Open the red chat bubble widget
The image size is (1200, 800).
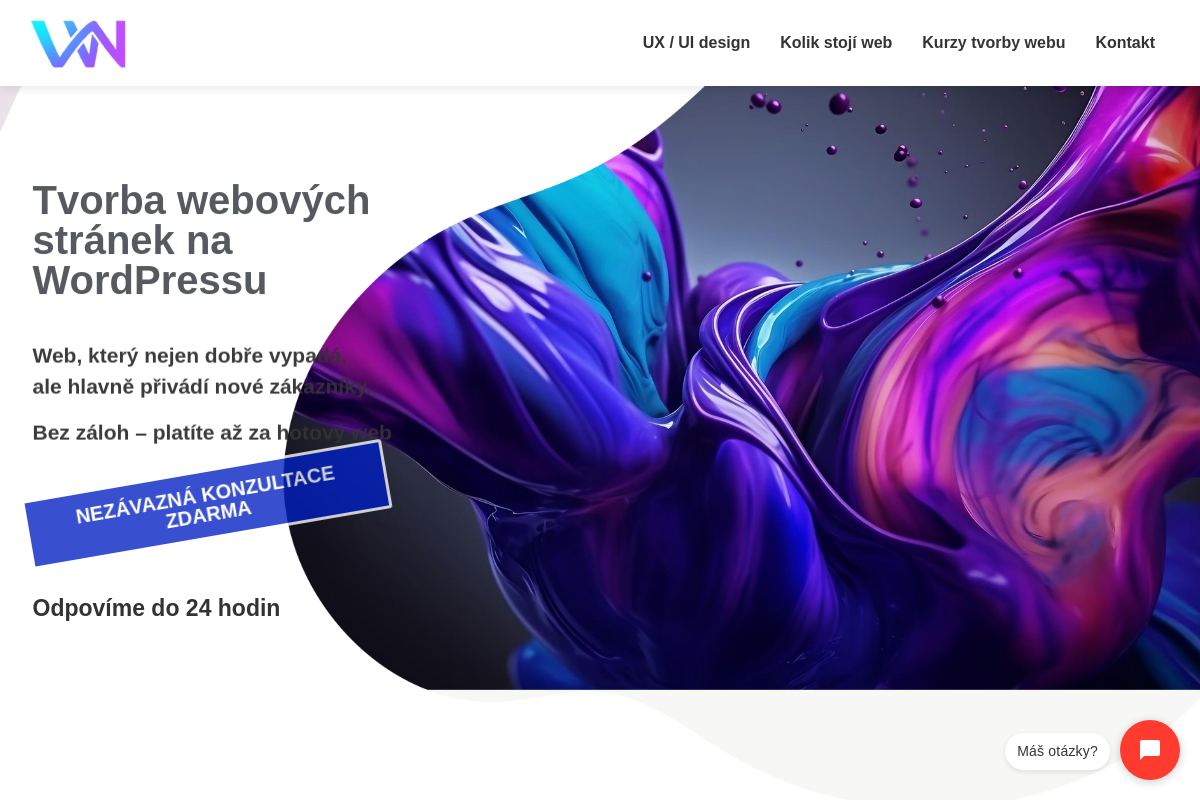tap(1150, 750)
